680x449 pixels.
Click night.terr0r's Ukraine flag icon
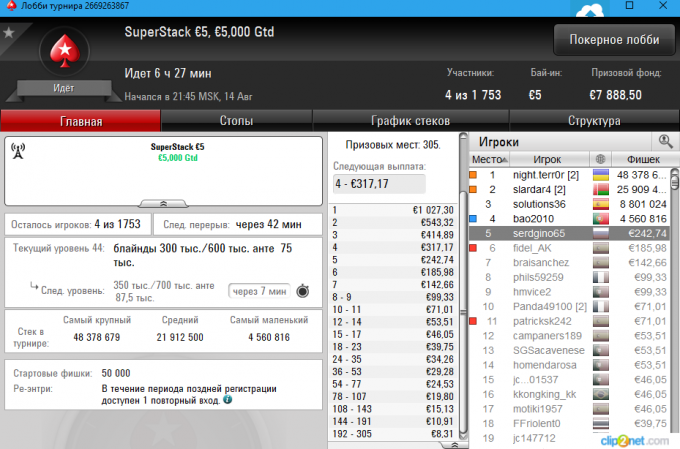601,175
